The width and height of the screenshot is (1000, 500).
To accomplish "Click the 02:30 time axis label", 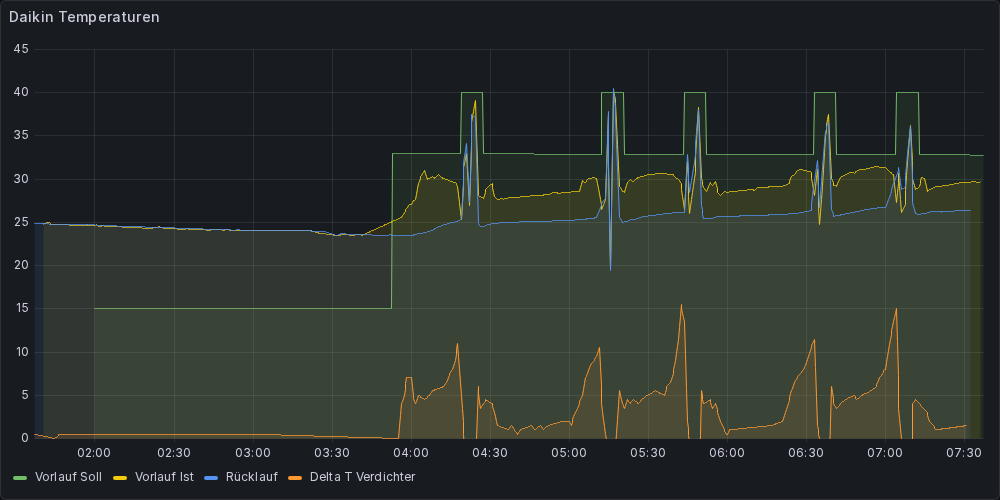I will coord(173,453).
